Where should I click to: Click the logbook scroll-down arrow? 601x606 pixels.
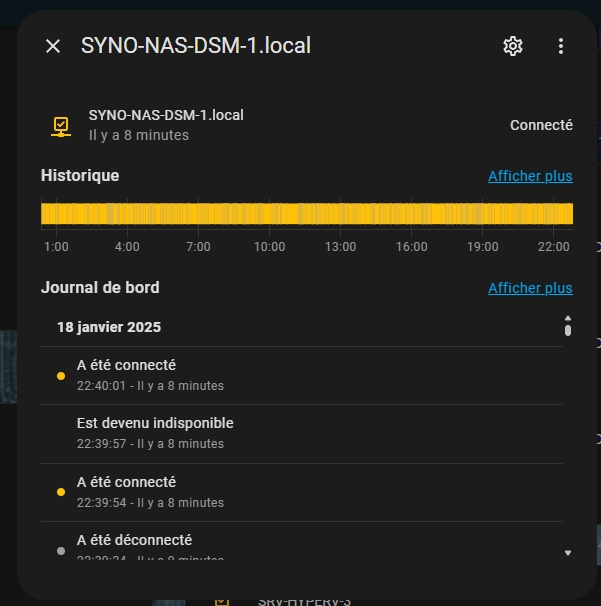point(568,552)
